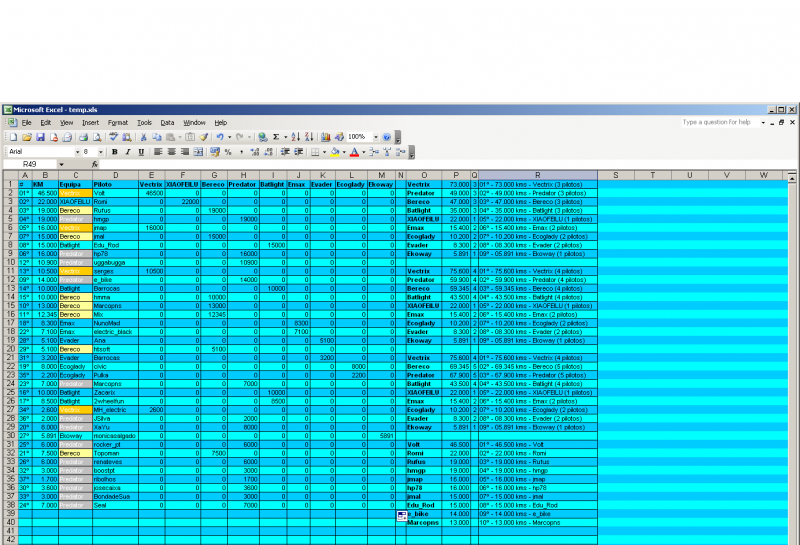Align text to the left
This screenshot has width=800, height=545.
pos(158,152)
